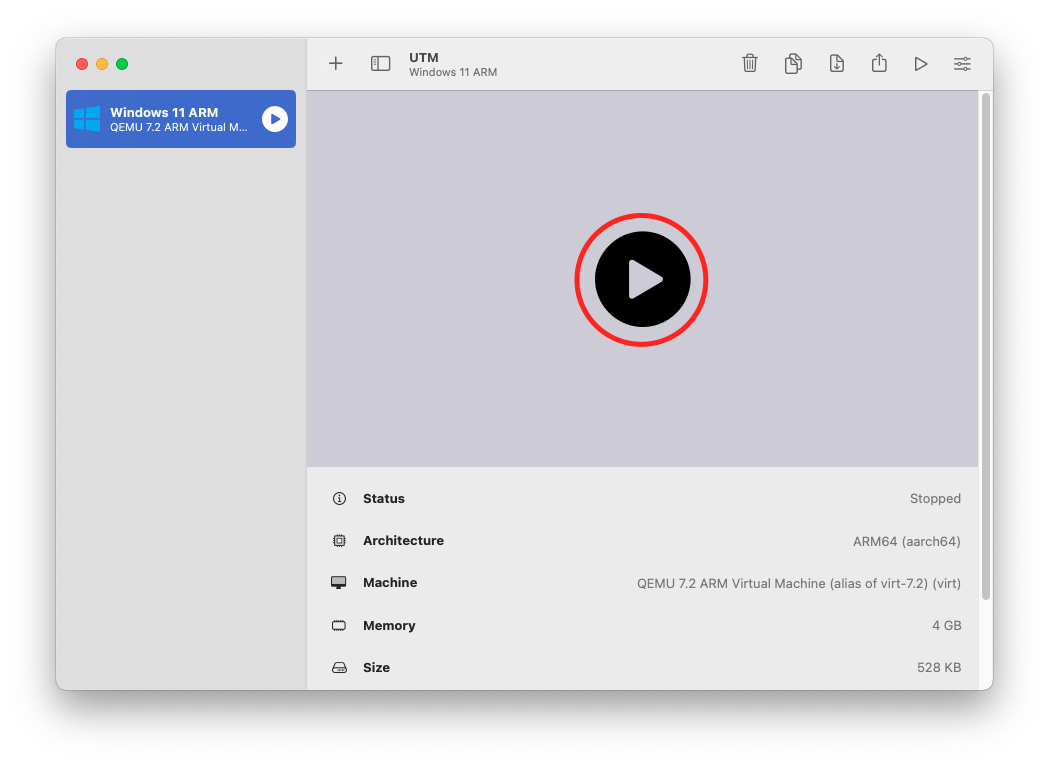This screenshot has width=1049, height=764.
Task: Select the Windows 11 ARM name in sidebar
Action: coord(164,112)
